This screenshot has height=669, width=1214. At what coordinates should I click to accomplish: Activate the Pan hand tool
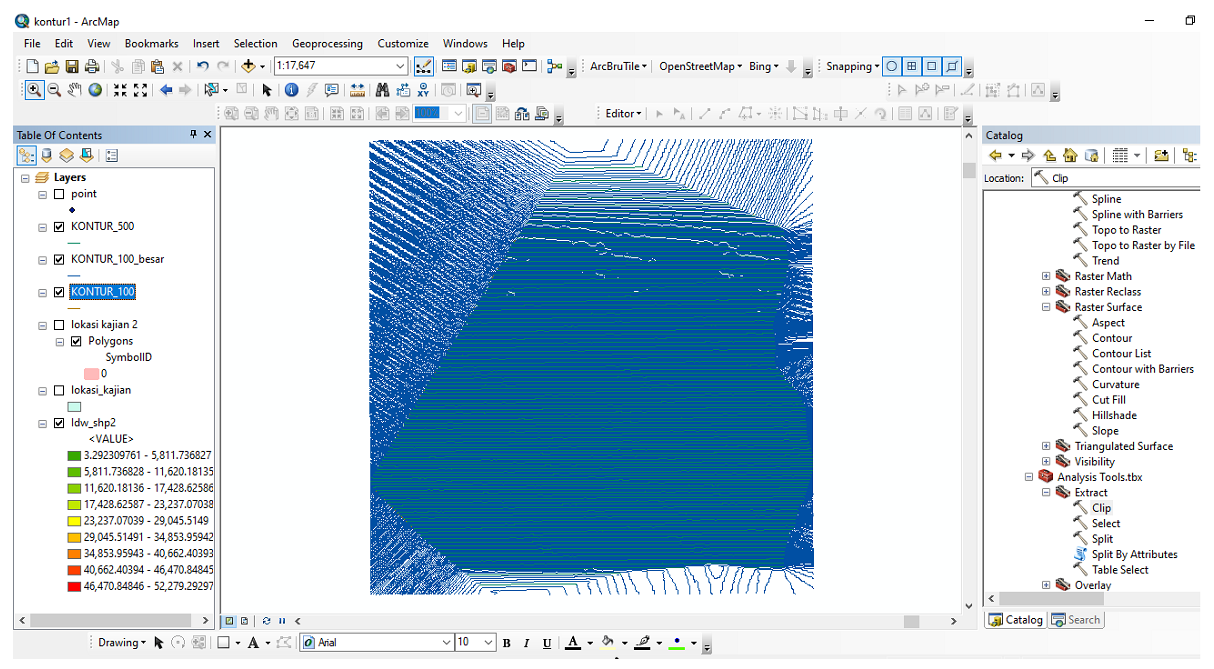(75, 90)
